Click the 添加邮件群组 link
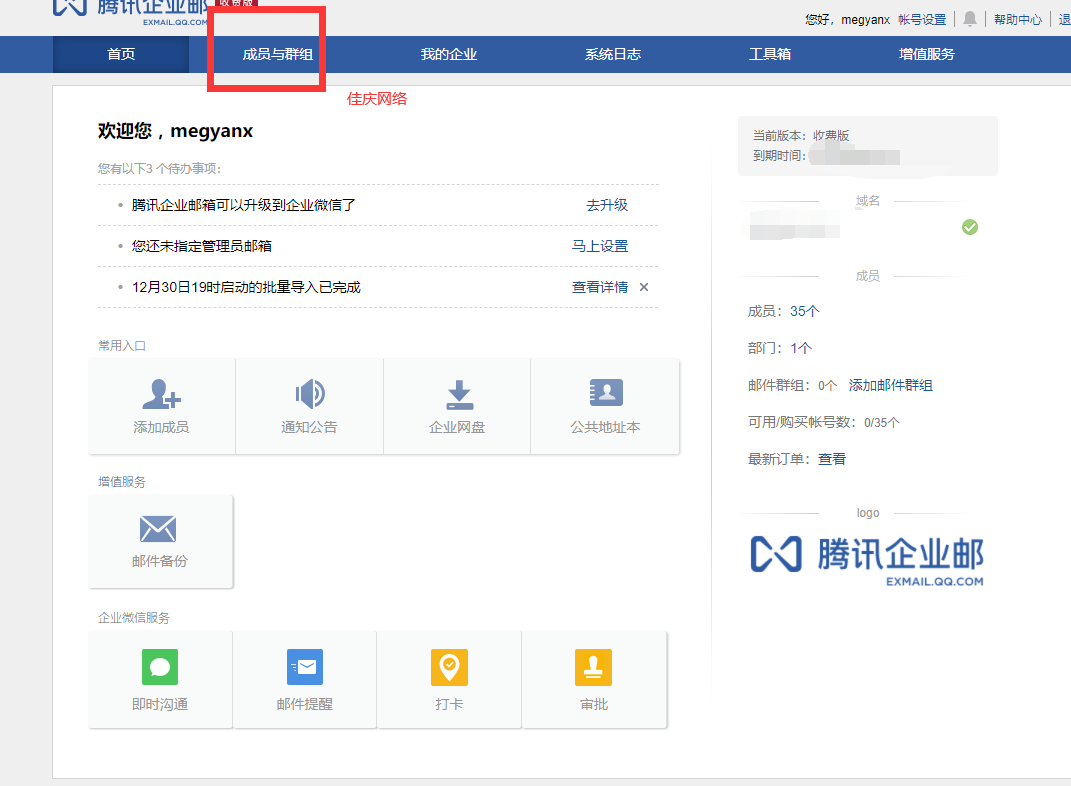The width and height of the screenshot is (1071, 786). tap(891, 385)
